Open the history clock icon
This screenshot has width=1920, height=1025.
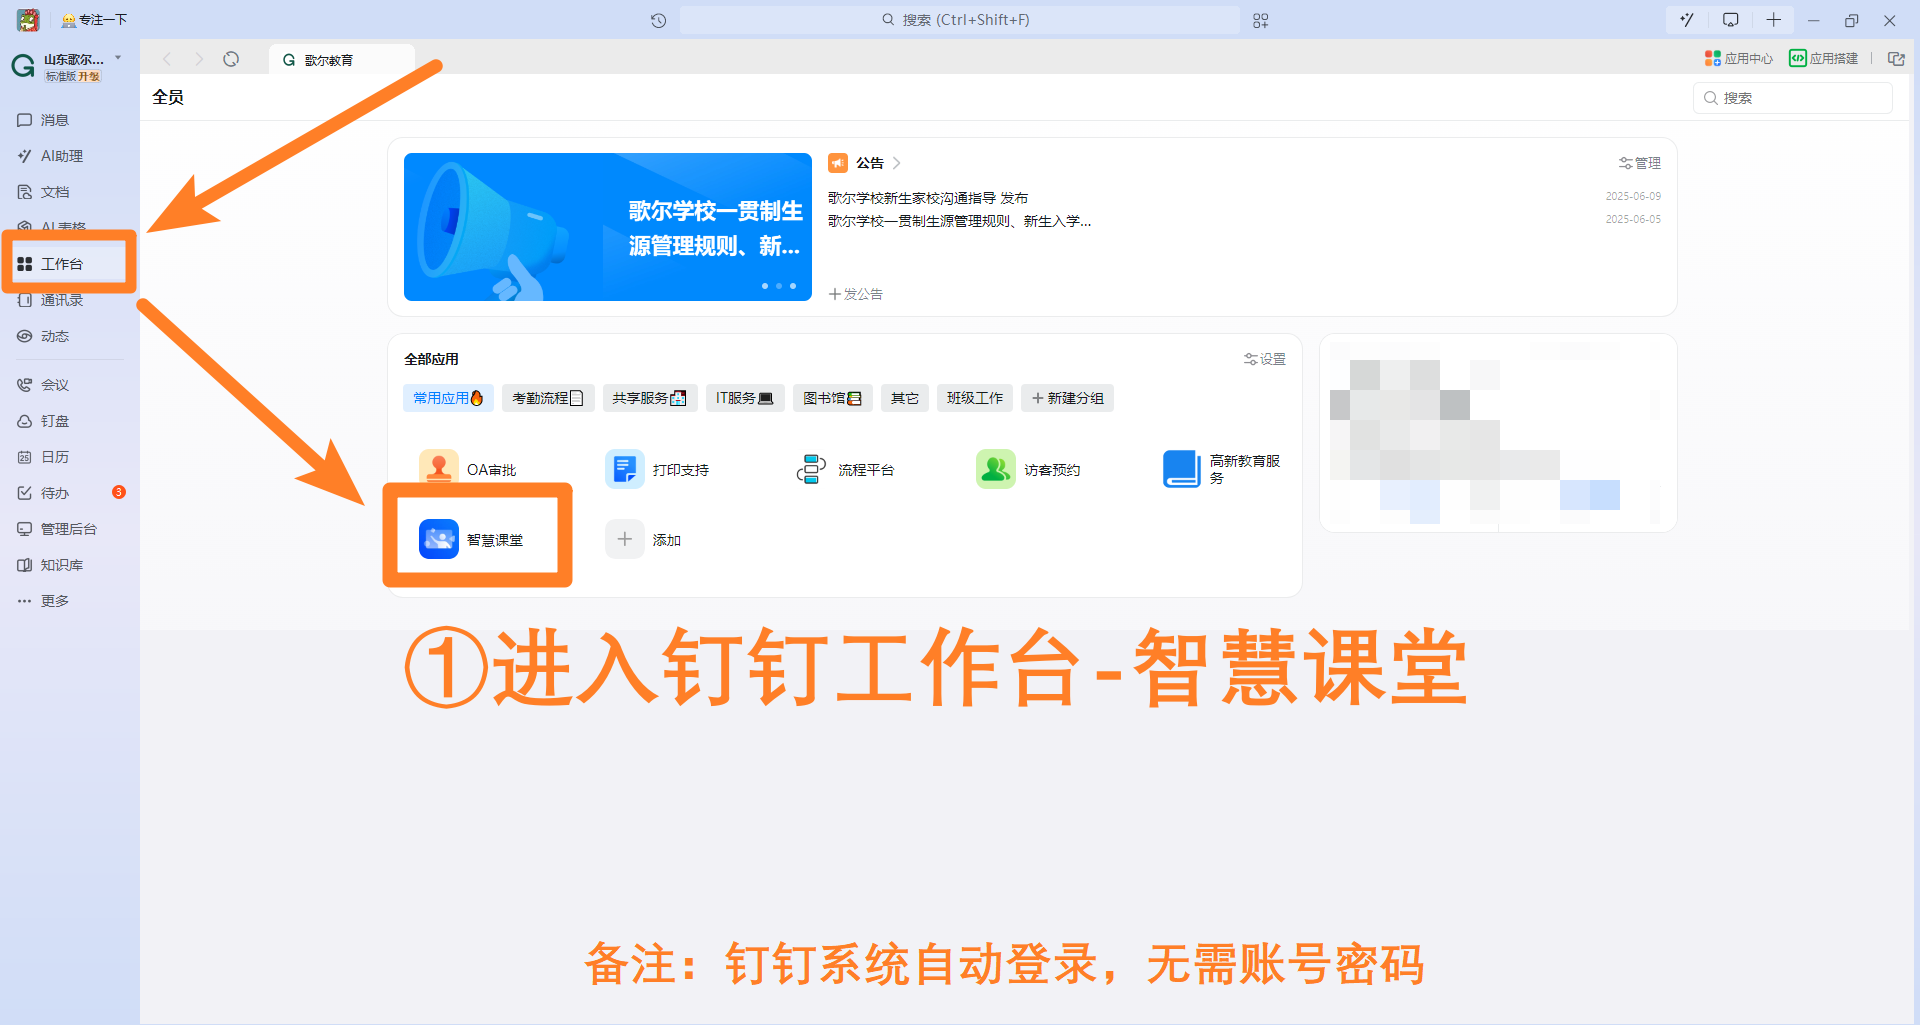pyautogui.click(x=658, y=20)
